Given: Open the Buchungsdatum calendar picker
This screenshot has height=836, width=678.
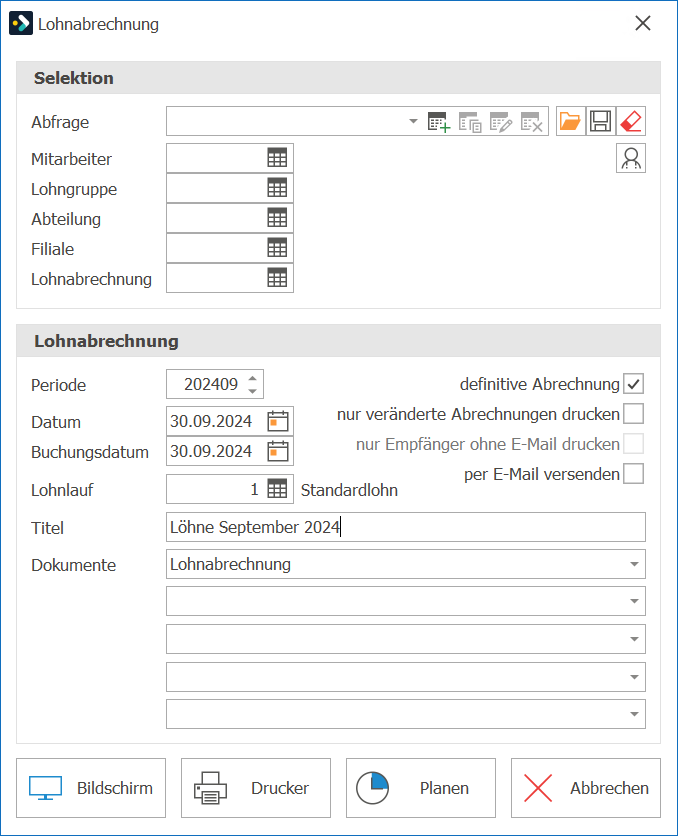Looking at the screenshot, I should click(278, 451).
